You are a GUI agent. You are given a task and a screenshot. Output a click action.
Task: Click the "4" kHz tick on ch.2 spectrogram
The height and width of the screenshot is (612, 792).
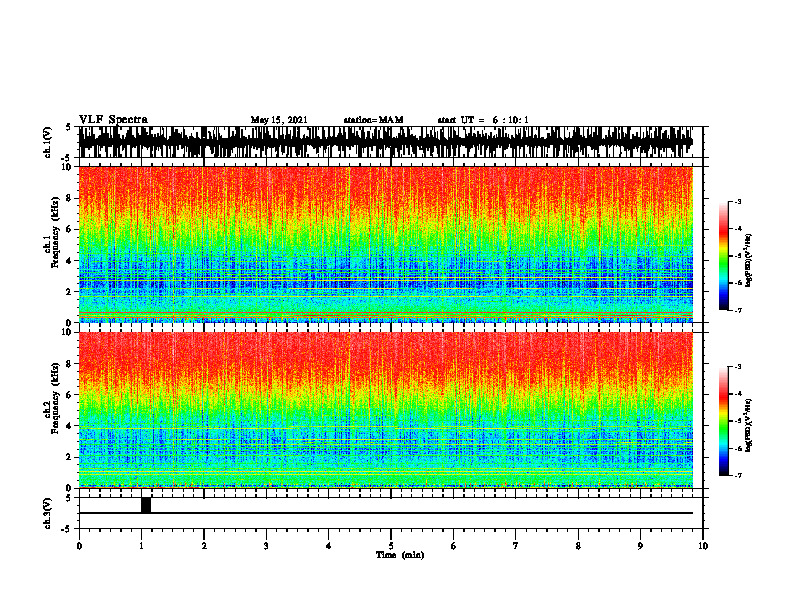point(69,426)
